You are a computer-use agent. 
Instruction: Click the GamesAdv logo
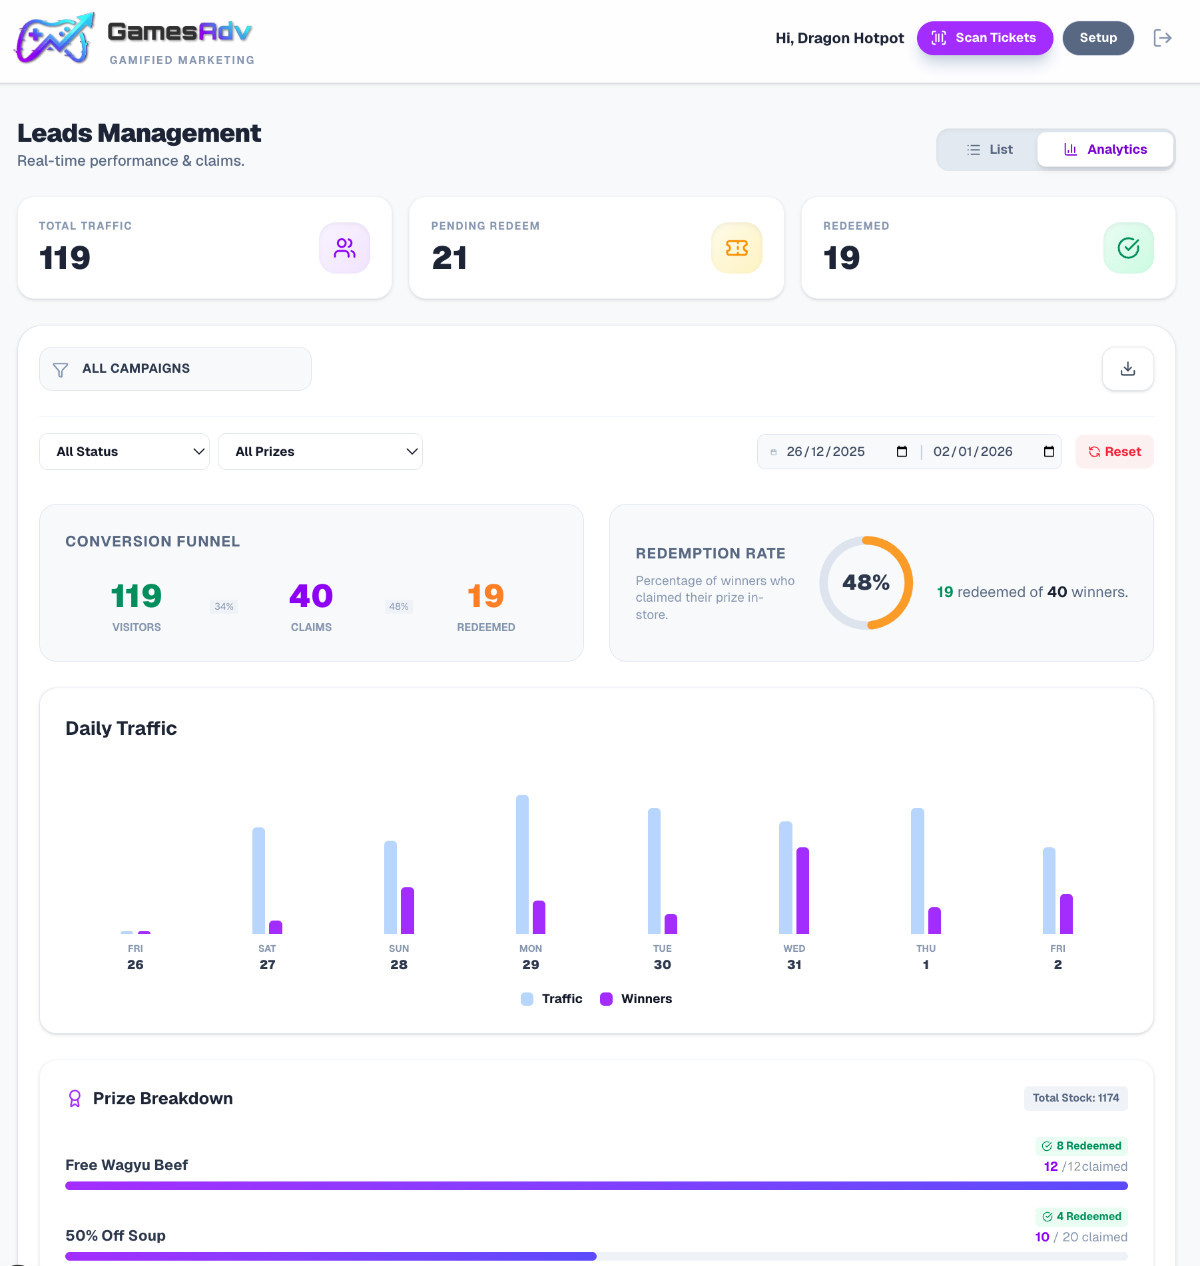pos(135,40)
